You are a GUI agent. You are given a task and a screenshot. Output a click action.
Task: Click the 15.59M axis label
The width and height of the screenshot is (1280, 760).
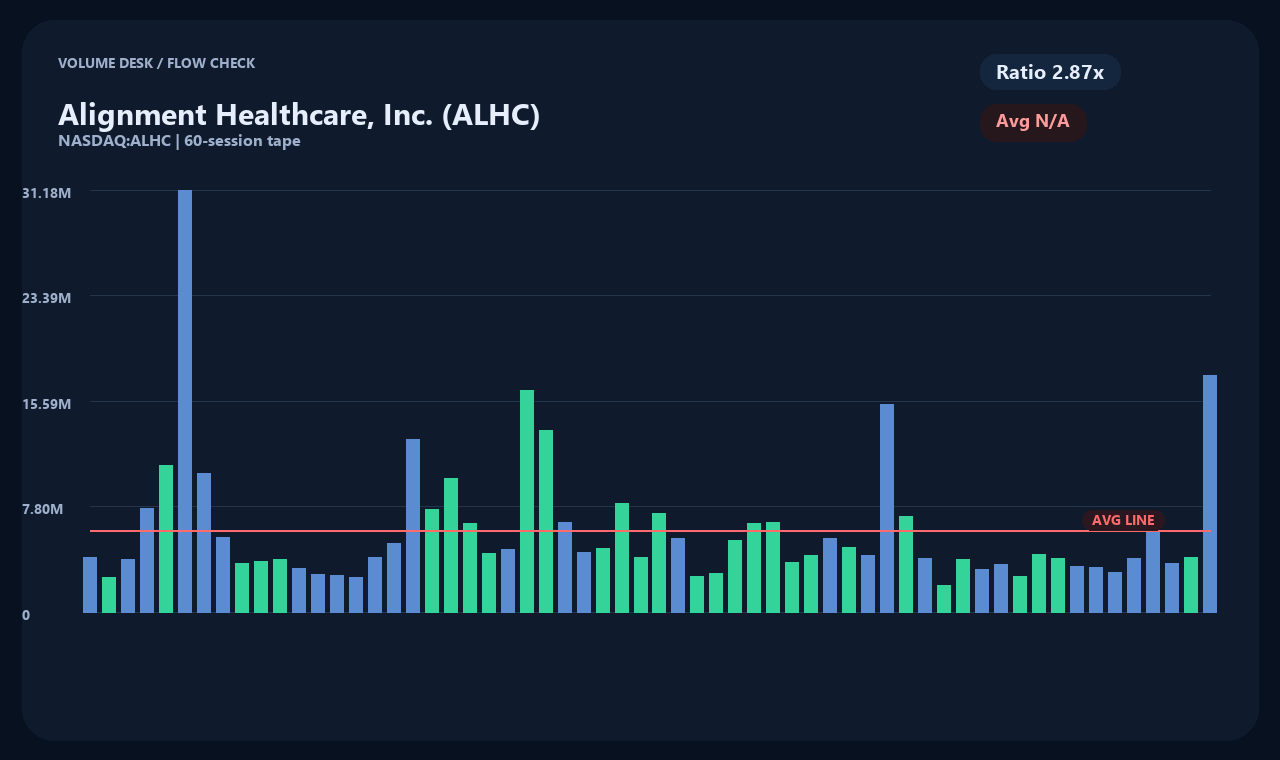46,404
